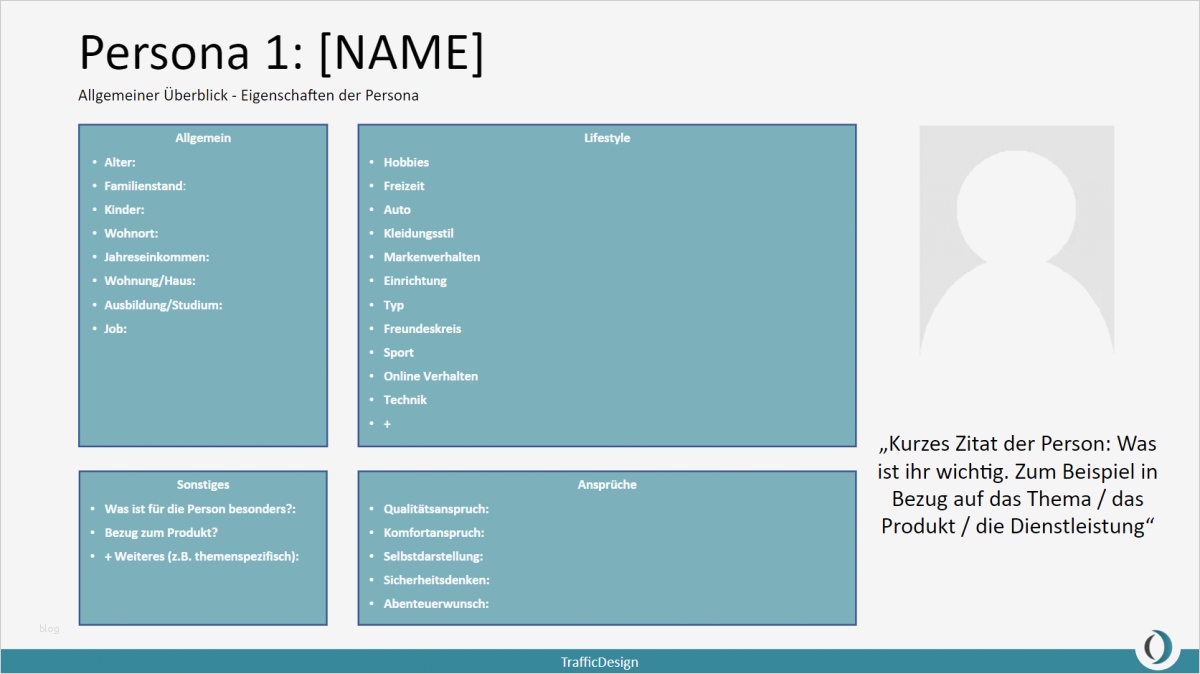1200x674 pixels.
Task: Click the Markenverhalten bullet item
Action: tap(432, 257)
